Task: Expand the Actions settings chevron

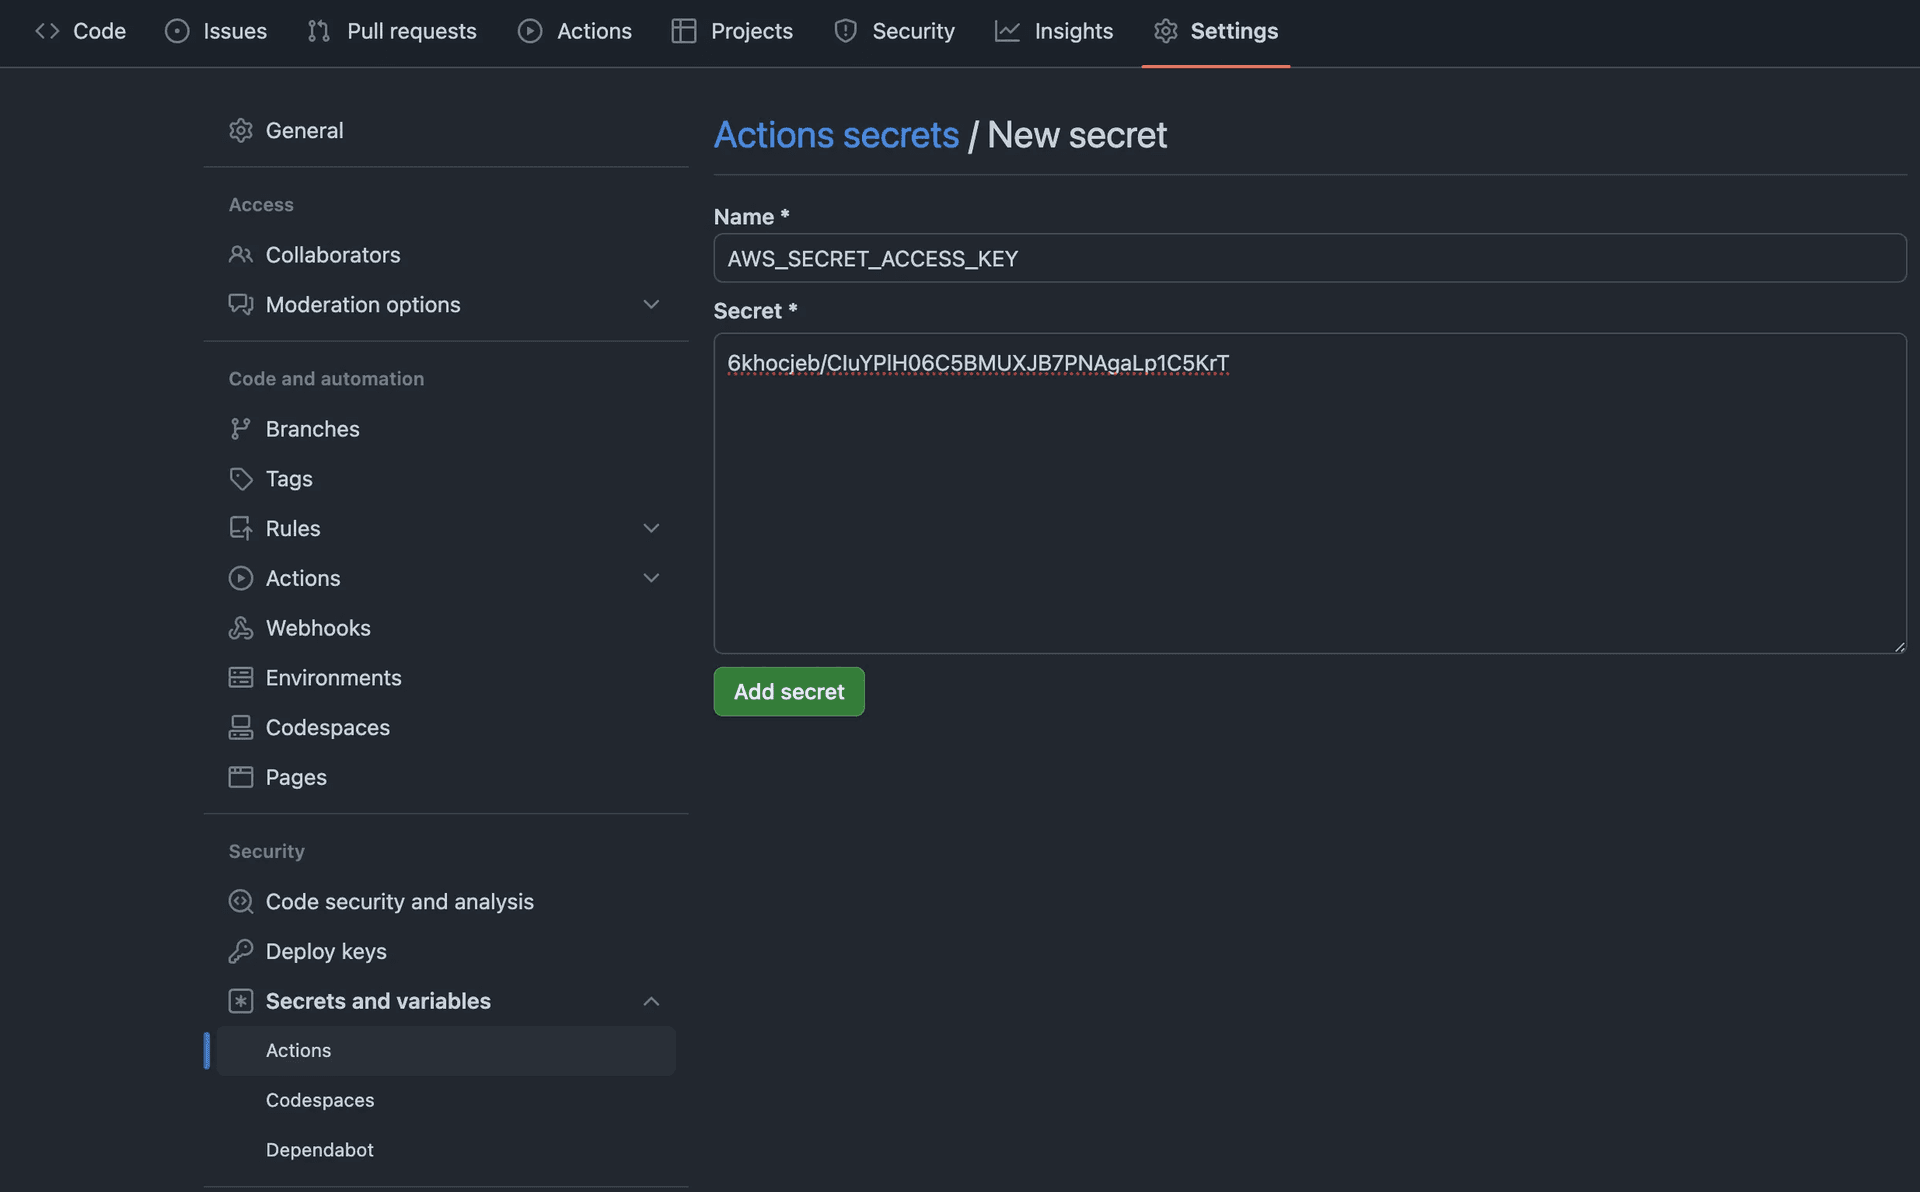Action: [x=651, y=578]
